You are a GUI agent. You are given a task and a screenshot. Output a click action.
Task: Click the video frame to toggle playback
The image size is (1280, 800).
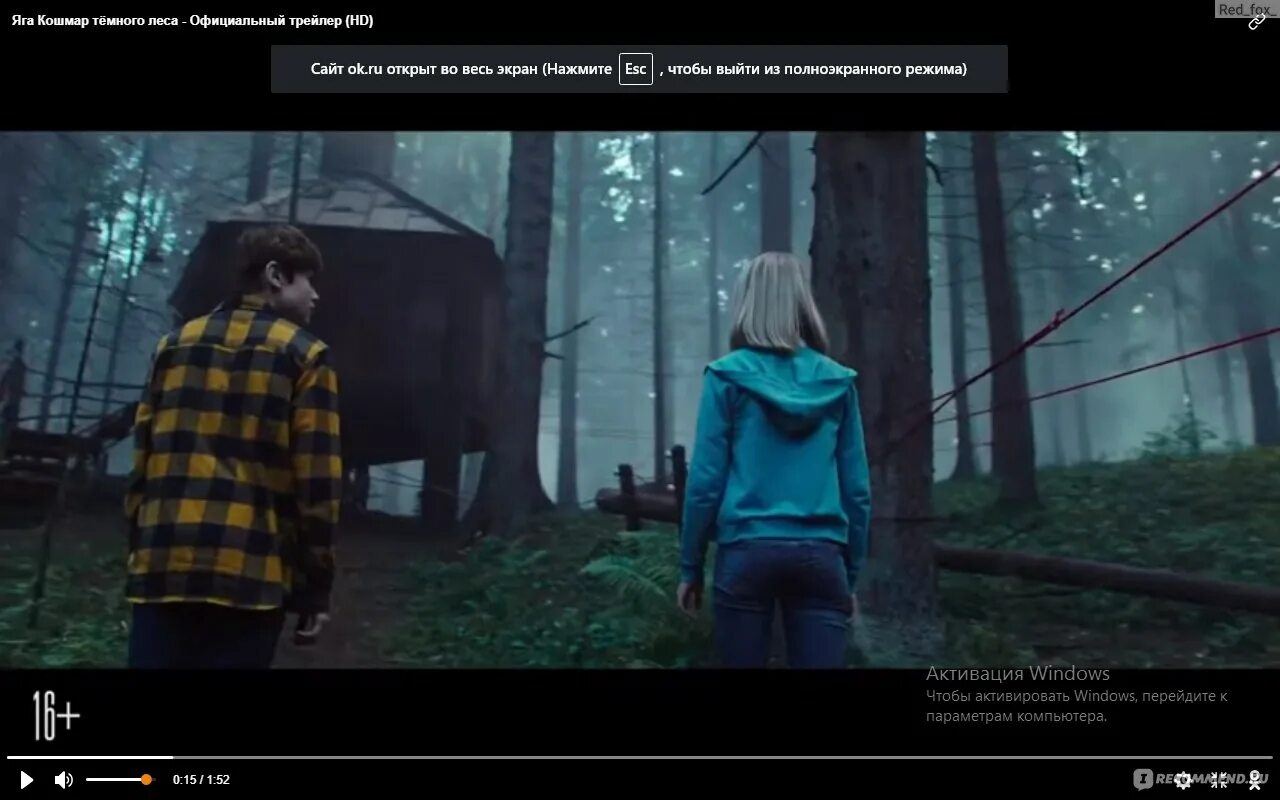[x=640, y=400]
